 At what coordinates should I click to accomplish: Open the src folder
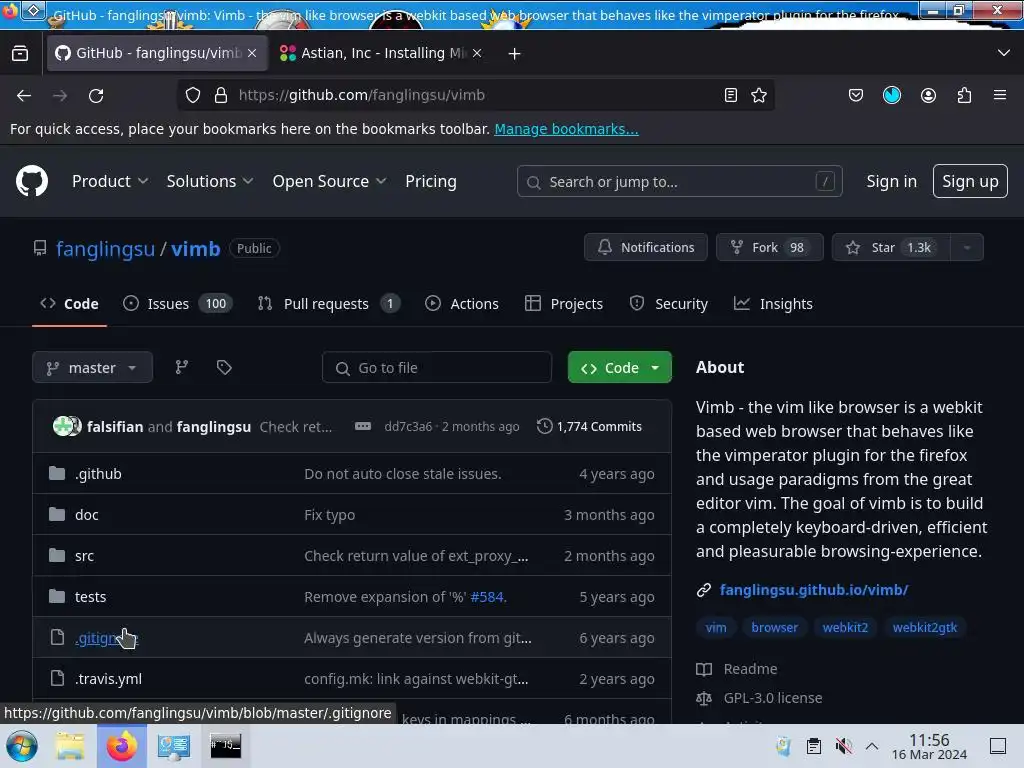click(x=84, y=556)
